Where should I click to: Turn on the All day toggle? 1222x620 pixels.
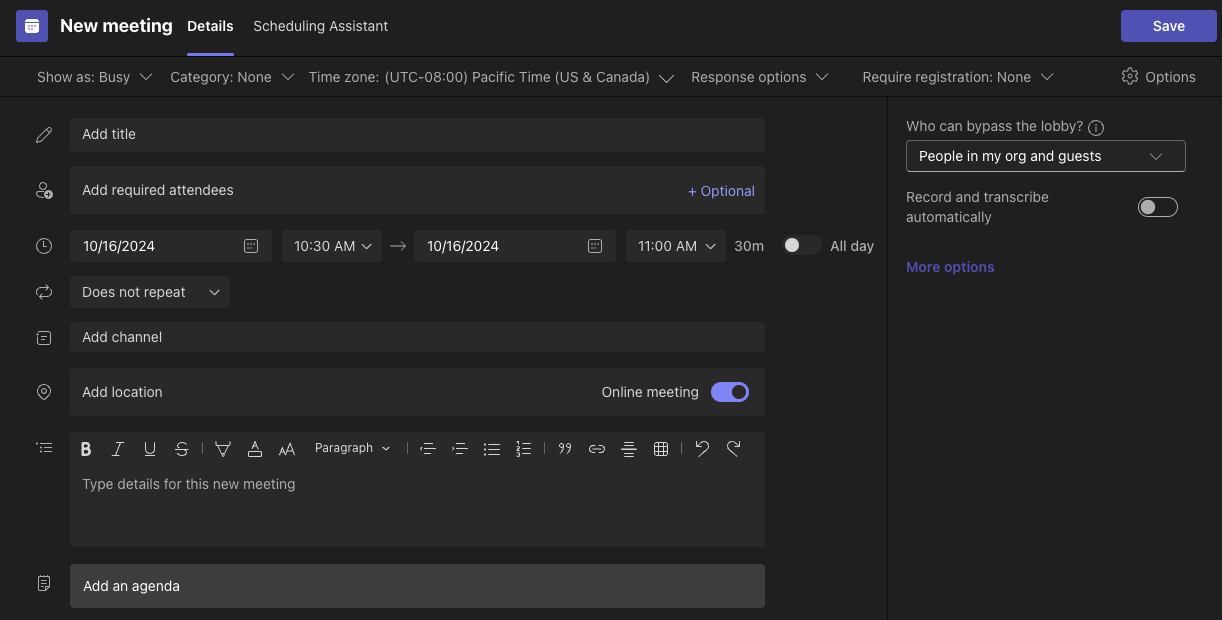pos(801,246)
